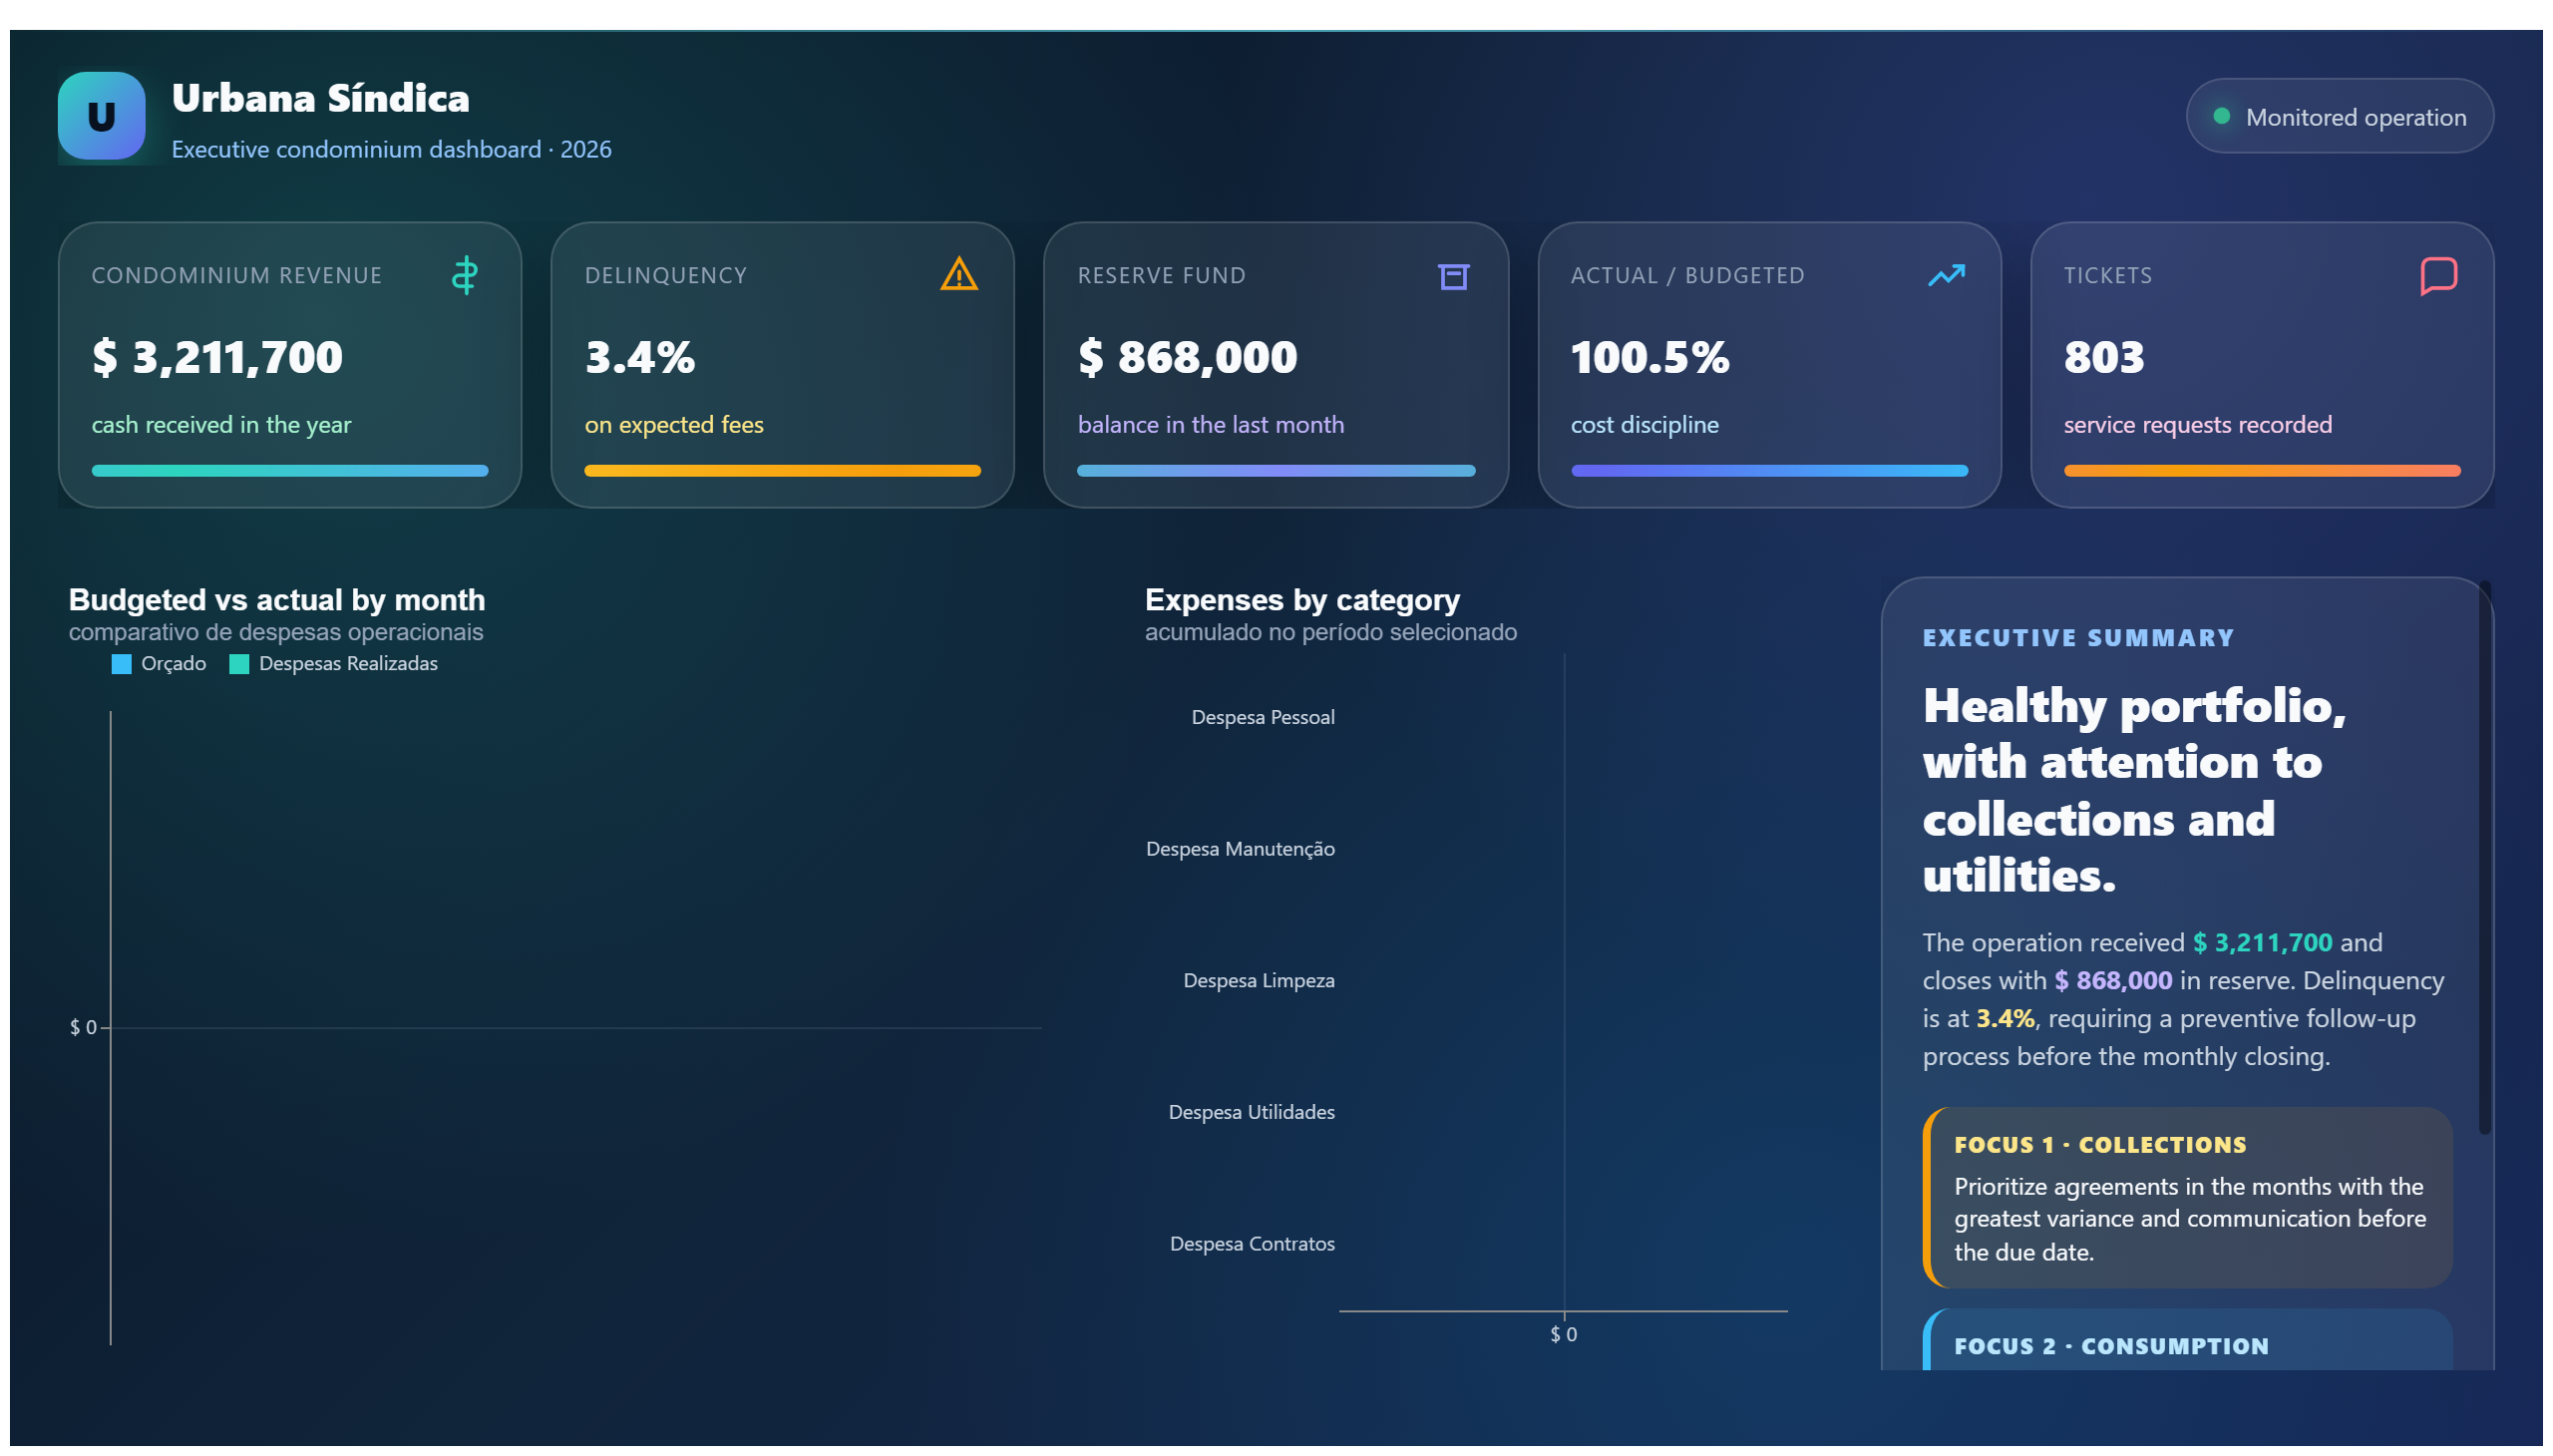Viewport: 2553px width, 1456px height.
Task: Open the Focus 1 Collections card
Action: [2186, 1197]
